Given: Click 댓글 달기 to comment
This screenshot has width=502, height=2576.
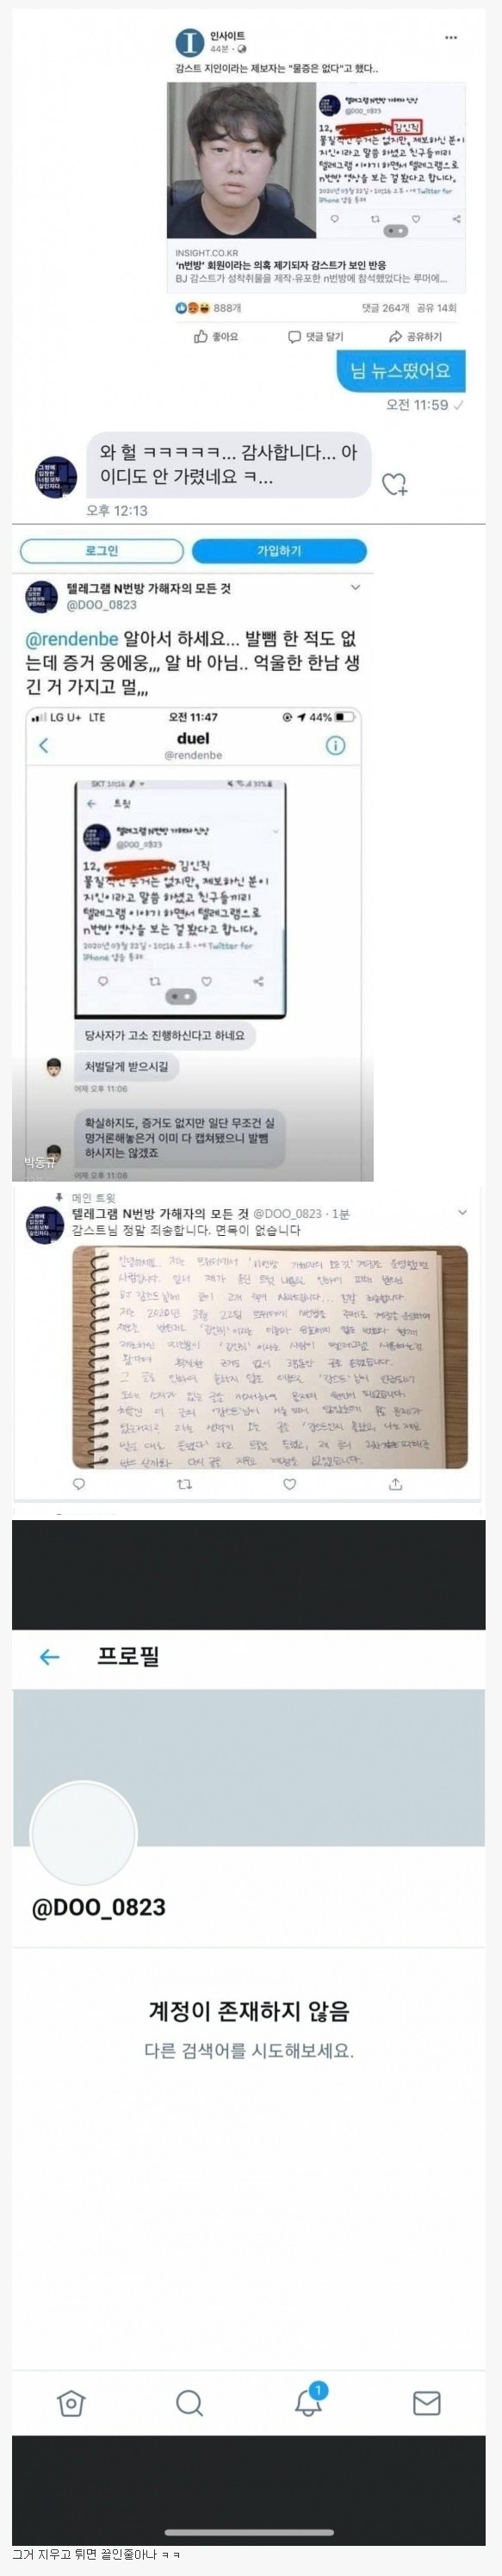Looking at the screenshot, I should (315, 337).
